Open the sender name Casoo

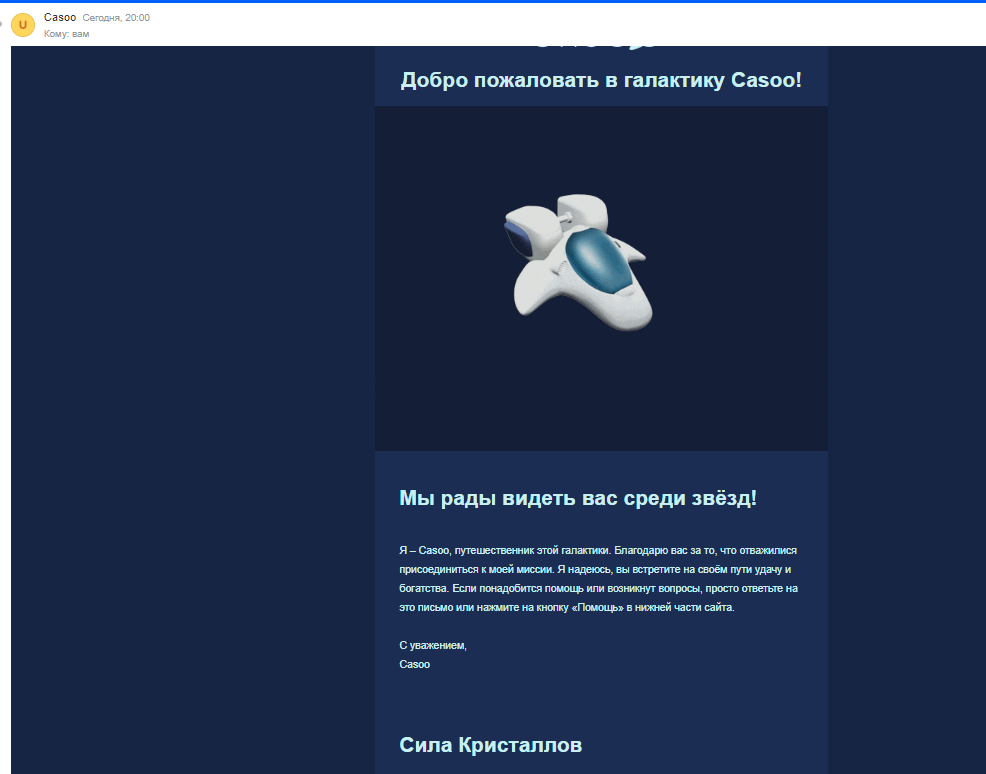pyautogui.click(x=60, y=18)
